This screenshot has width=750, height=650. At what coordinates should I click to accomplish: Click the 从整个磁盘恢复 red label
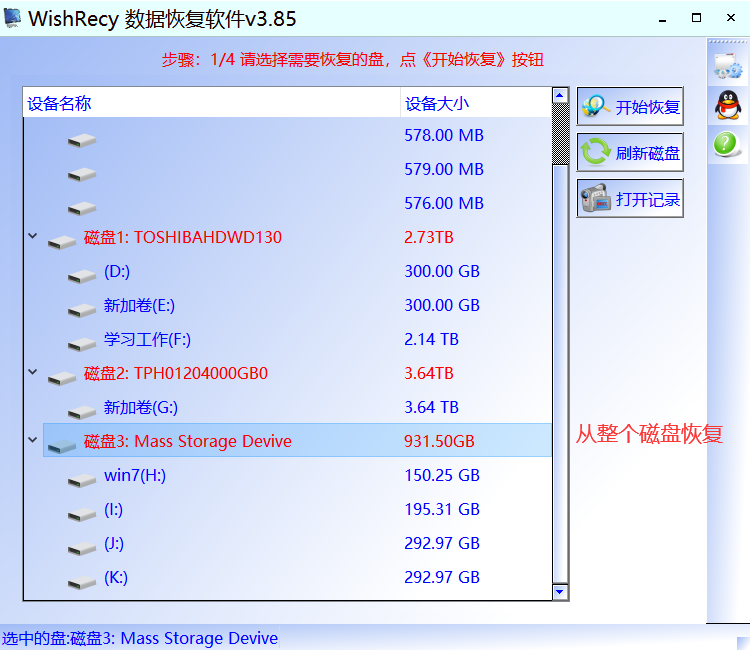(x=649, y=434)
